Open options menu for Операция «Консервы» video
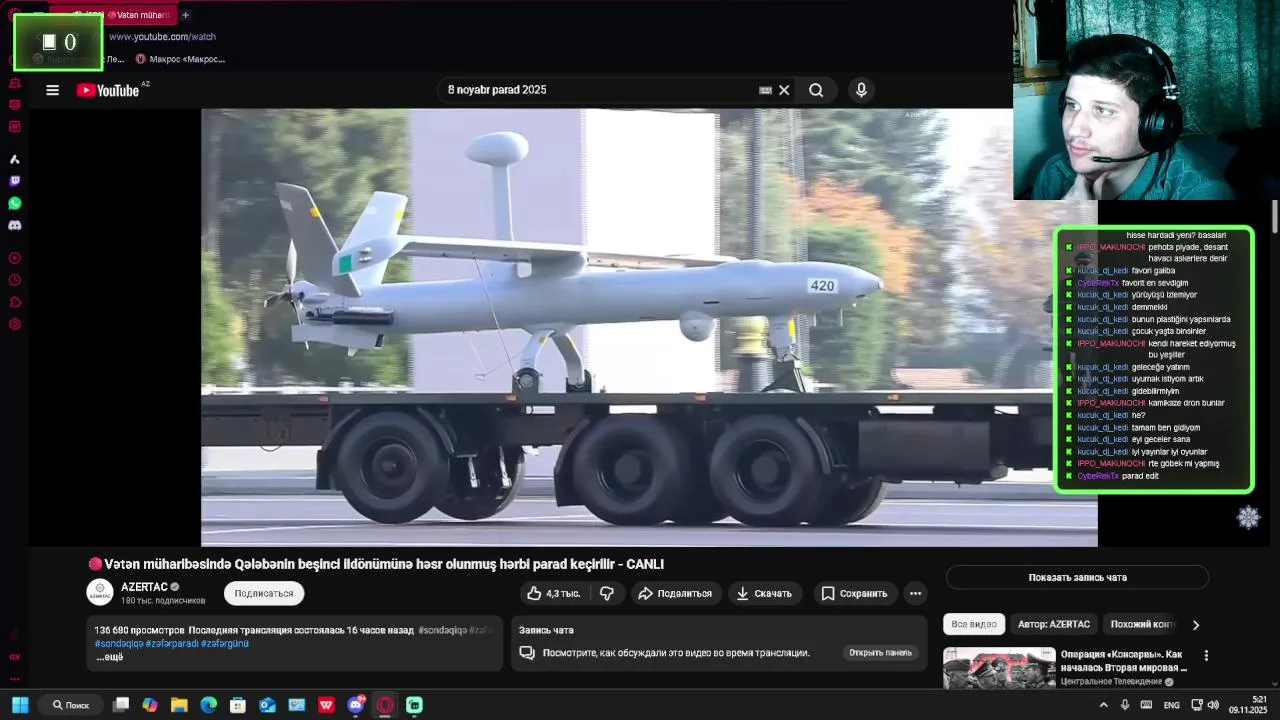The width and height of the screenshot is (1280, 720). coord(1206,656)
